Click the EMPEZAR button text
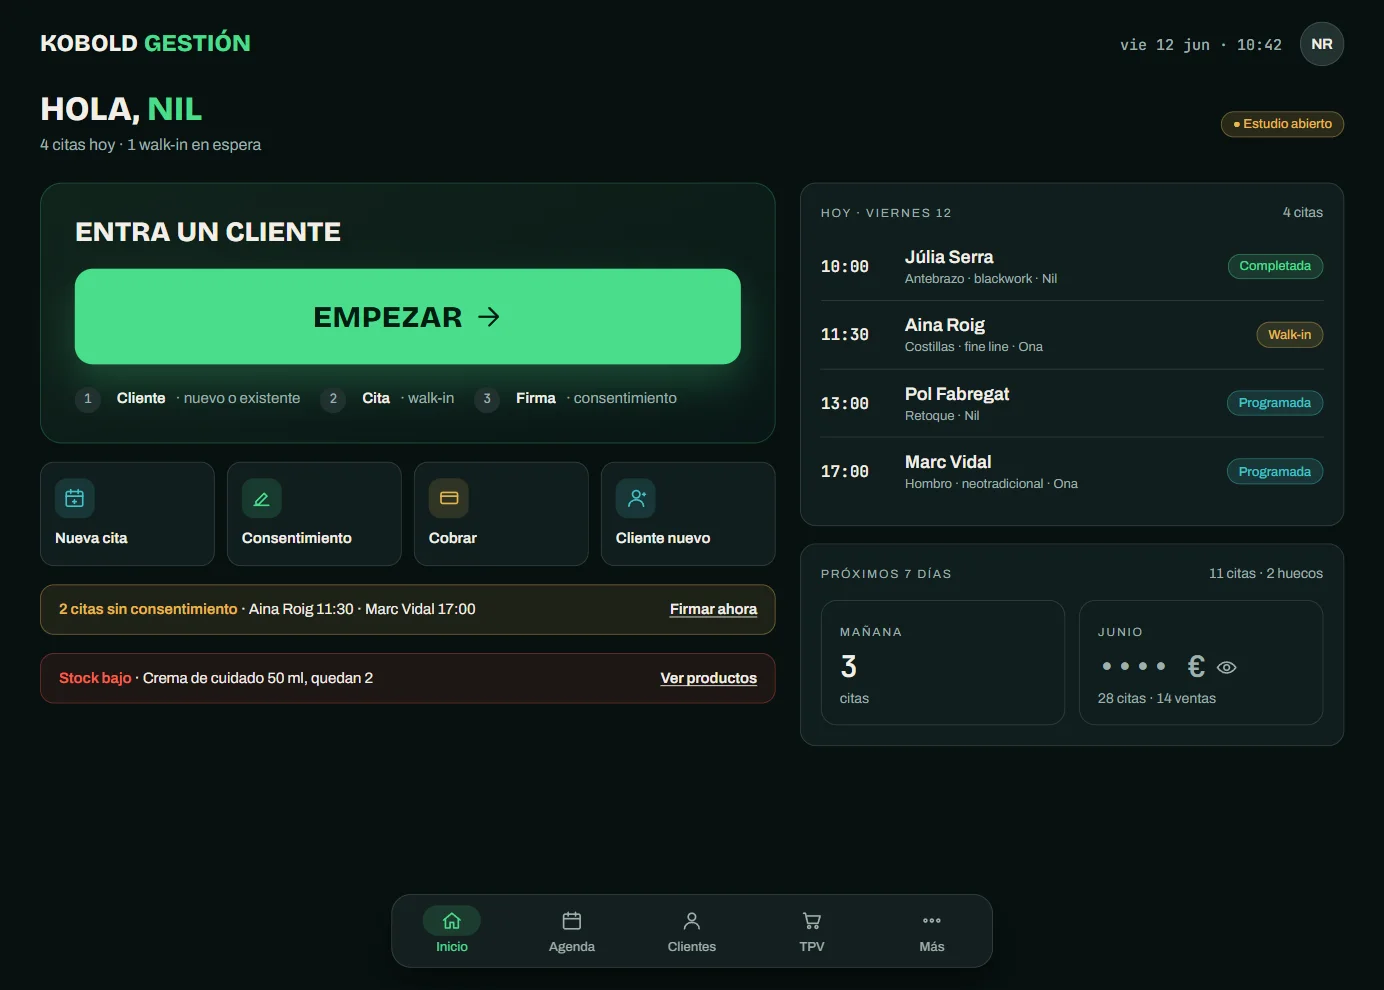 [388, 317]
